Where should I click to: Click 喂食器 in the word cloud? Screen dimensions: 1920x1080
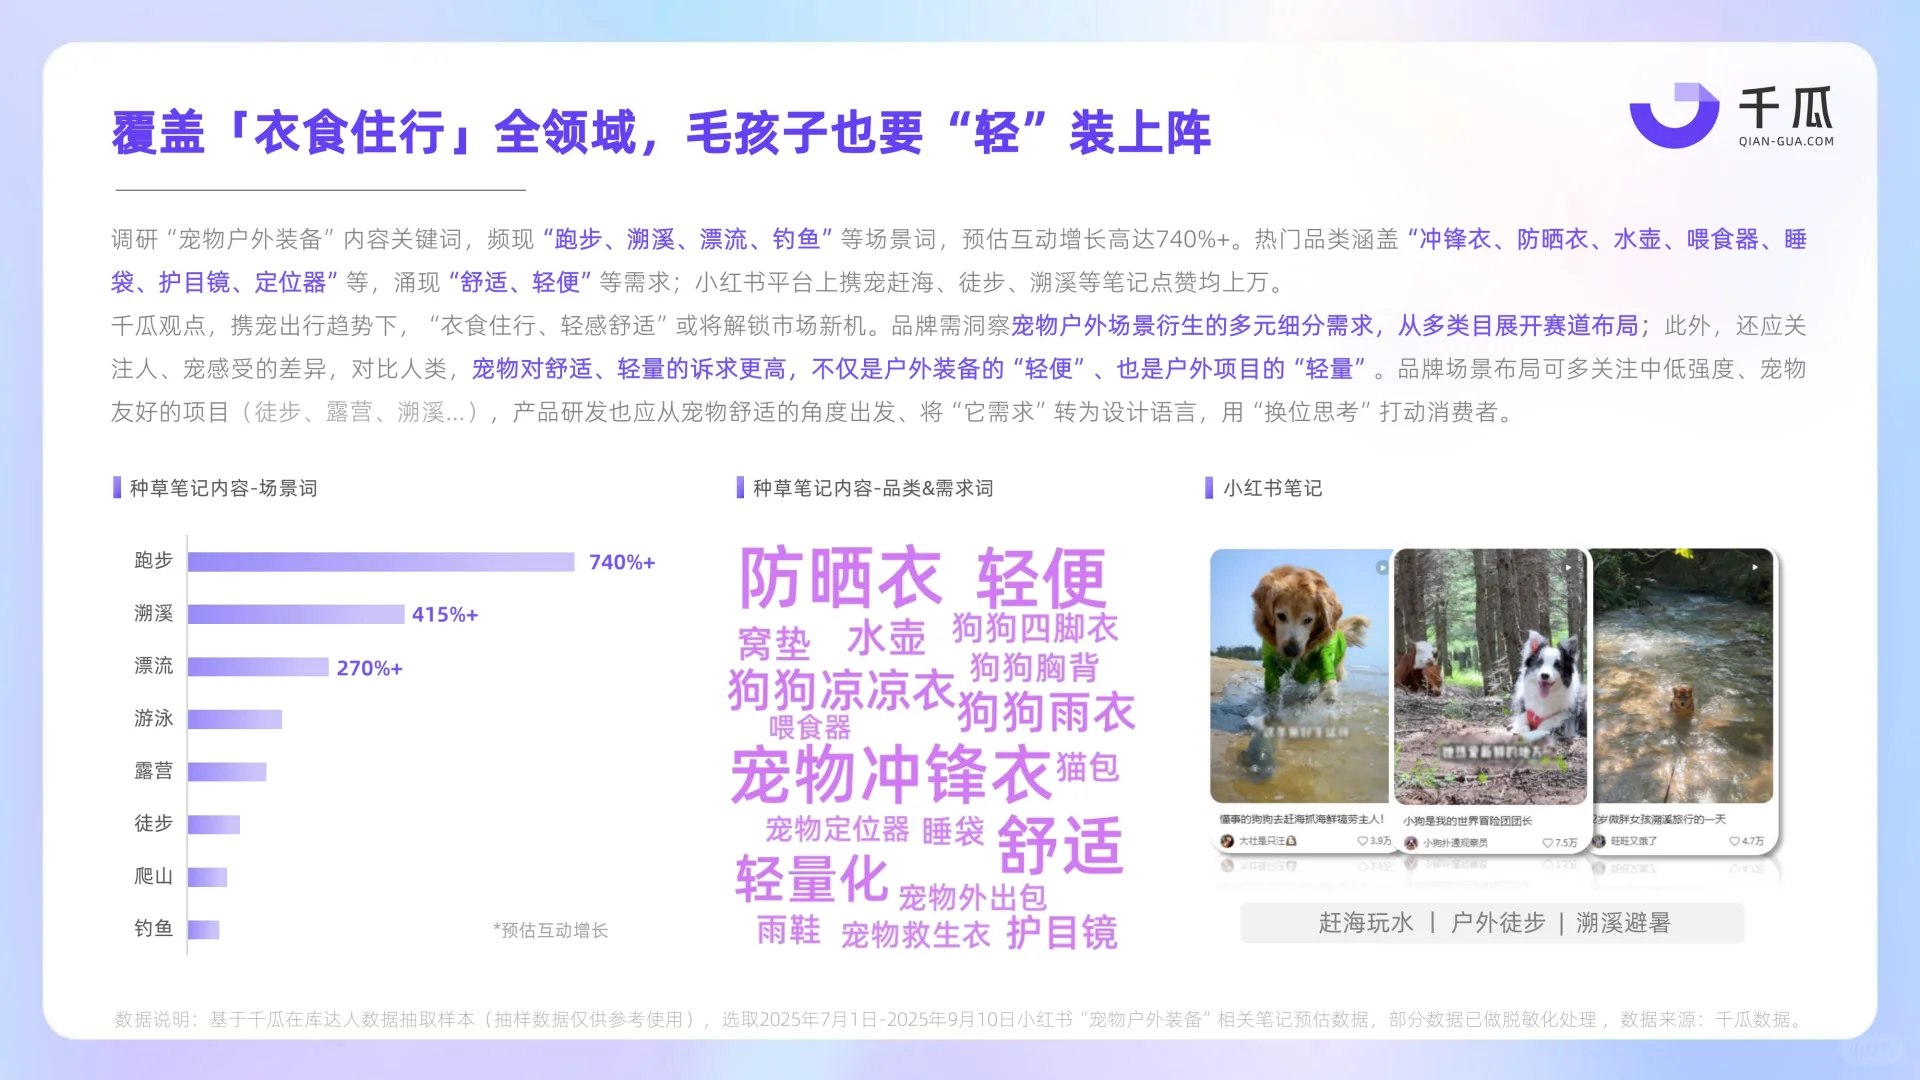[x=810, y=727]
